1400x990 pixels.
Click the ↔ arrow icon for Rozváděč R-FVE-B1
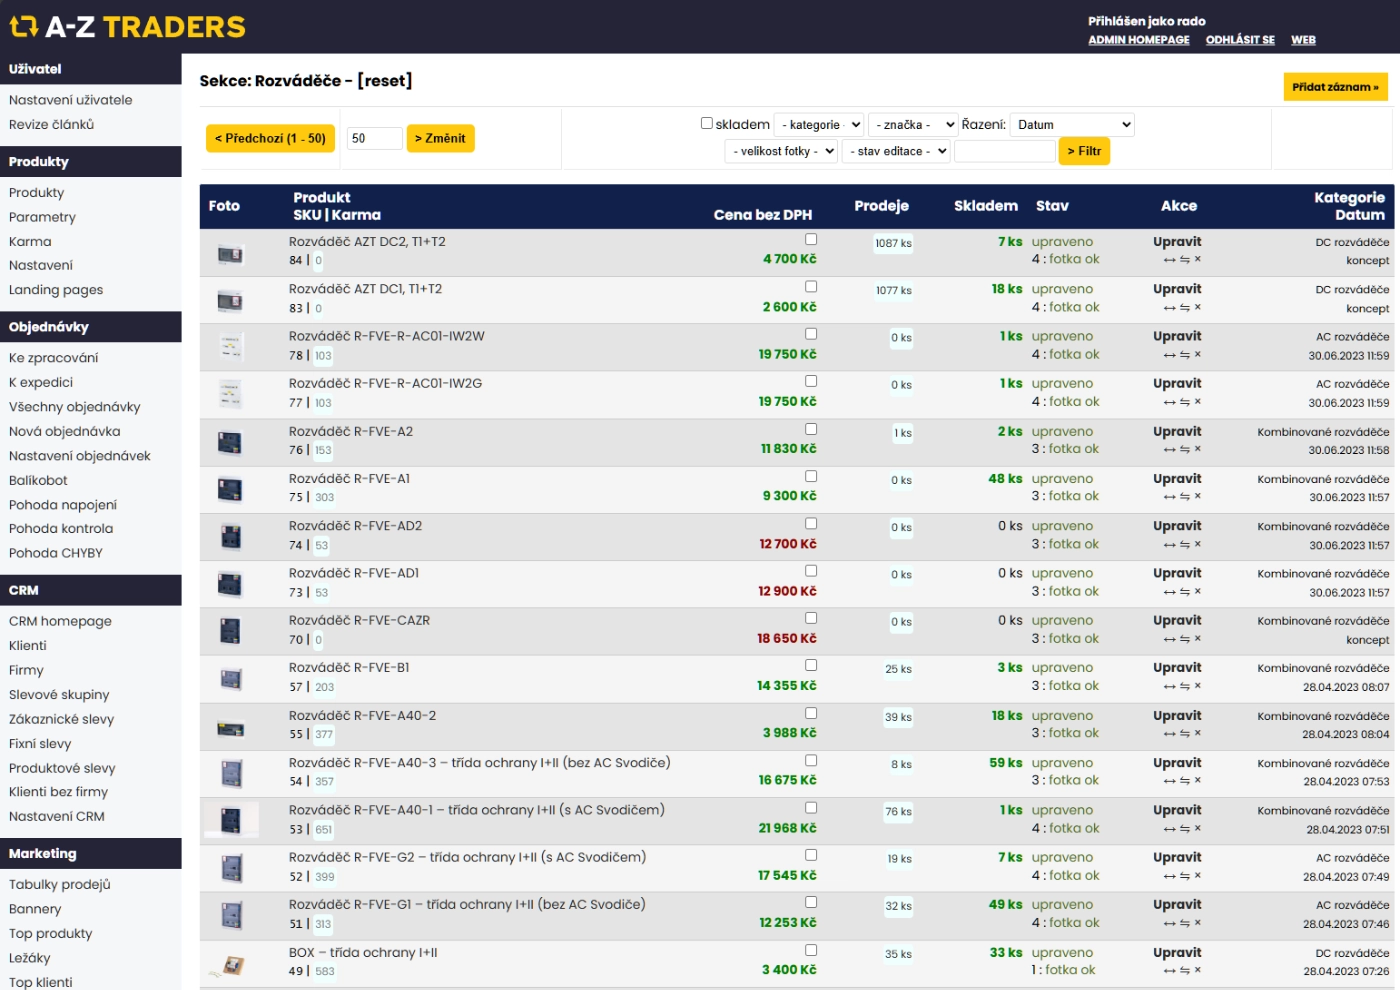pyautogui.click(x=1169, y=687)
